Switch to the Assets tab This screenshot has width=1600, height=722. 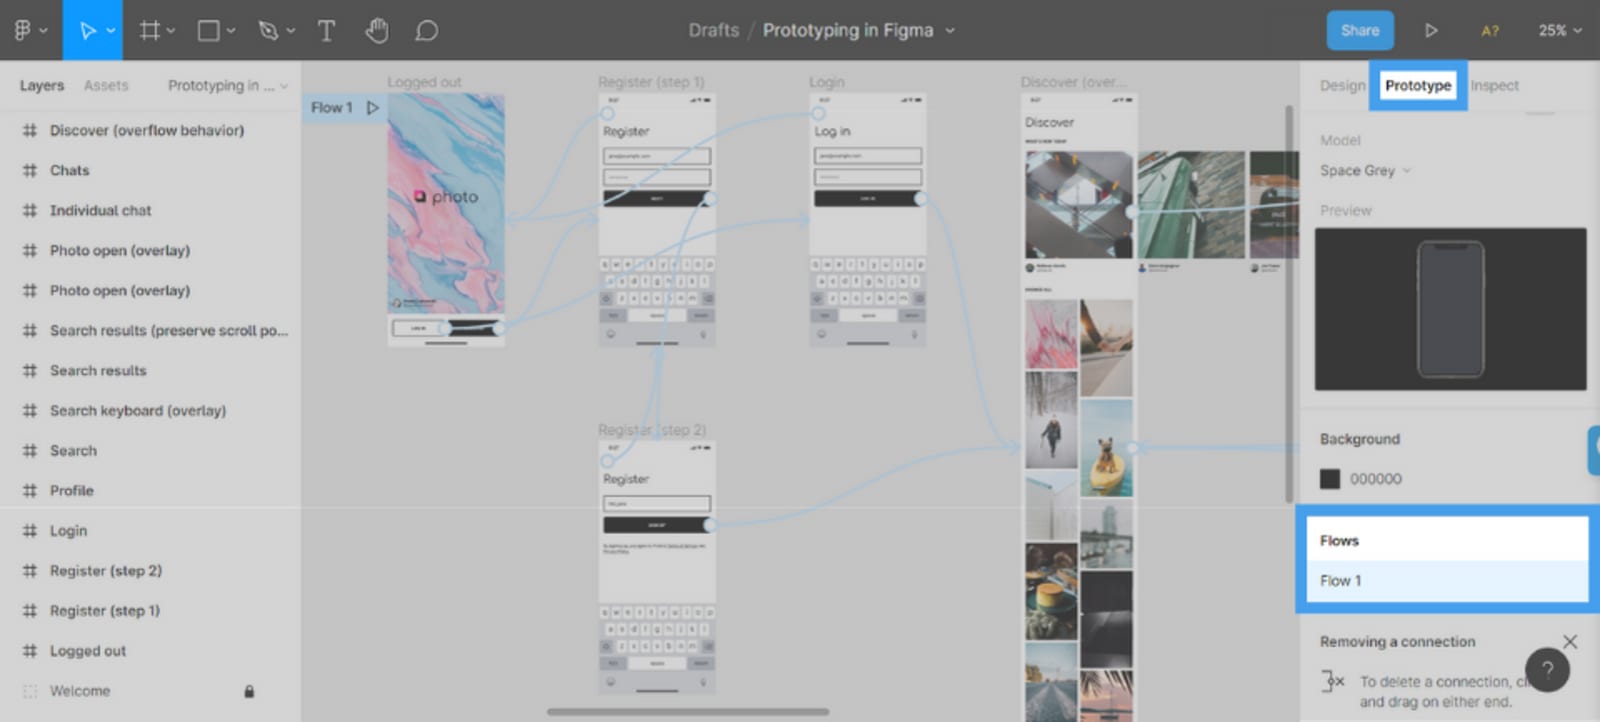point(106,85)
